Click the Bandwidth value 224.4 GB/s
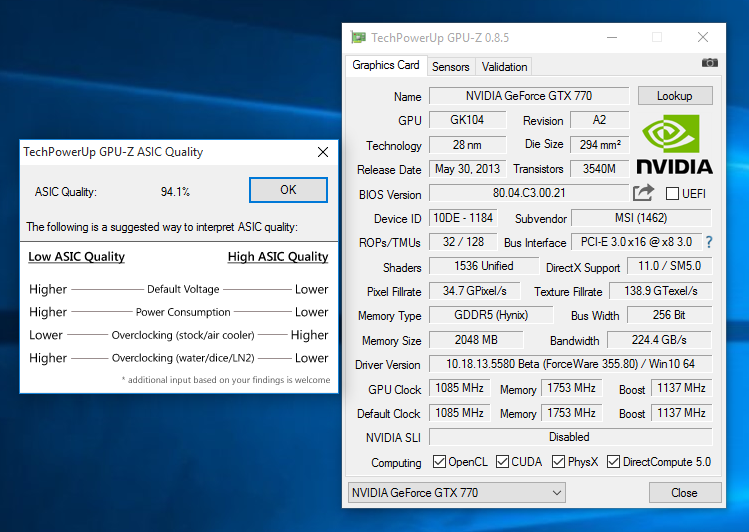The width and height of the screenshot is (749, 532). (x=660, y=340)
